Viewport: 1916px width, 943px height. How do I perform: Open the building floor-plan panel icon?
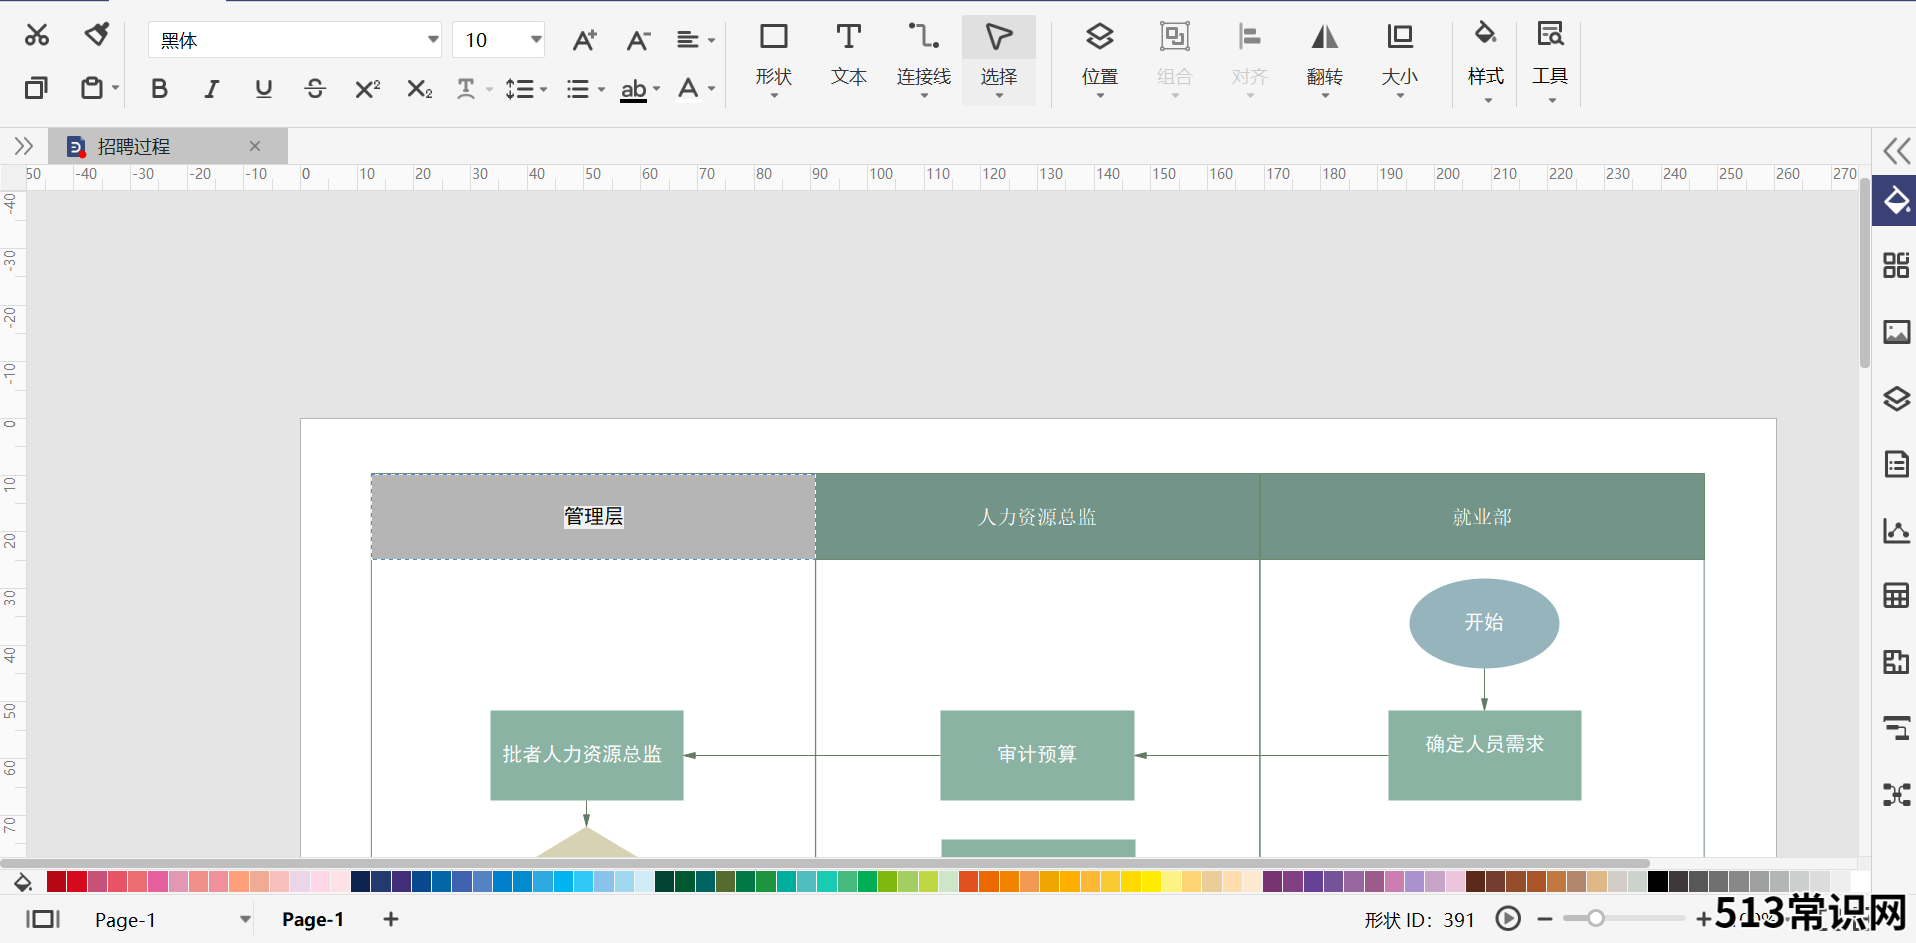pyautogui.click(x=1896, y=662)
